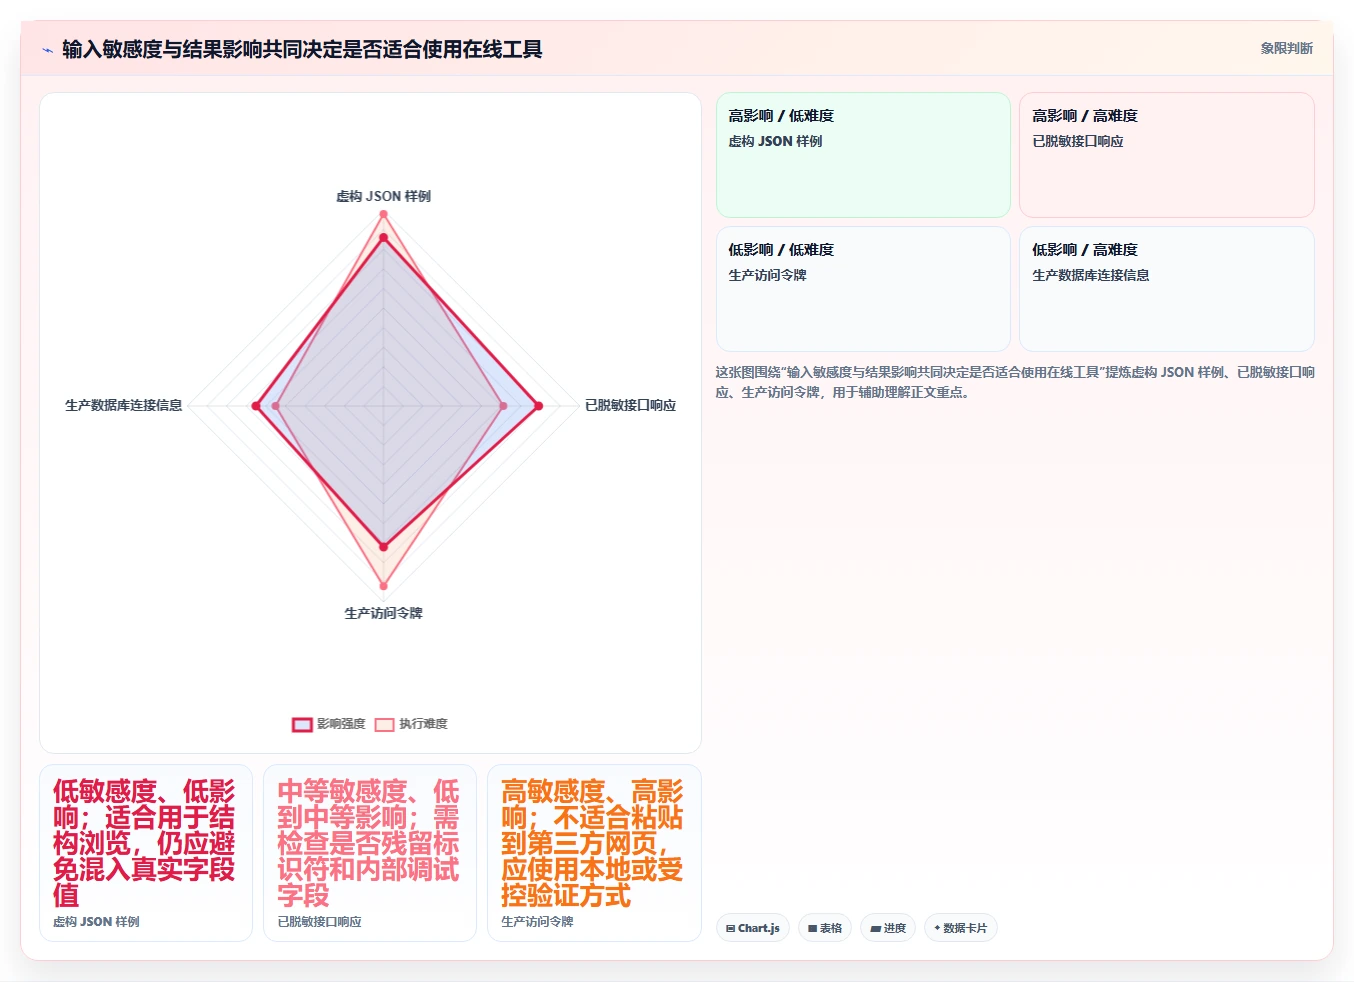1354x982 pixels.
Task: Click the pink data point at the radar top
Action: pos(383,215)
